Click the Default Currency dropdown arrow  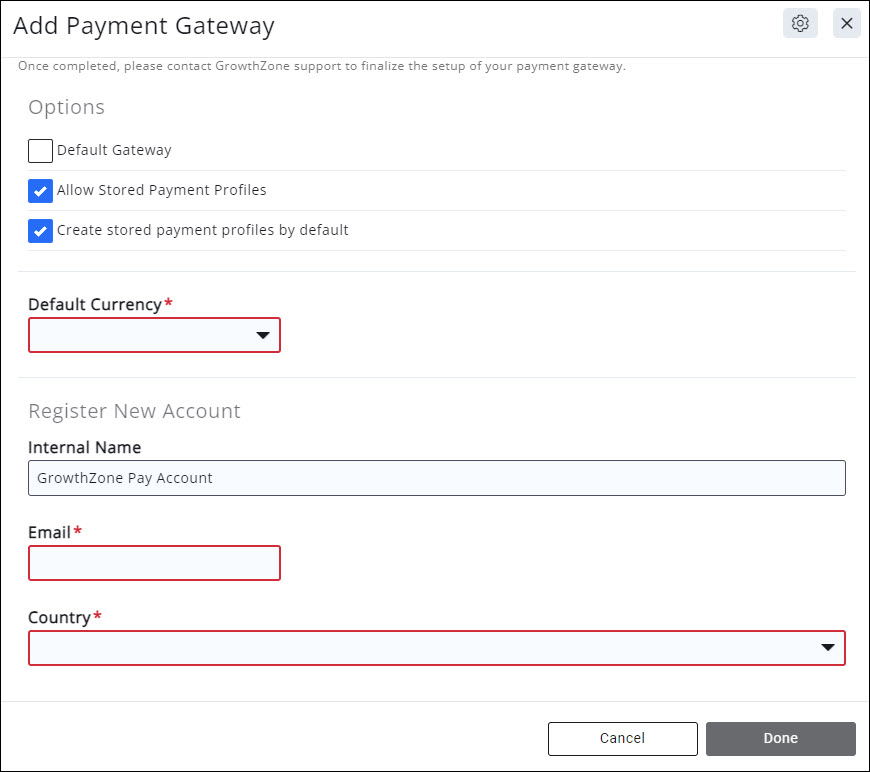[263, 336]
